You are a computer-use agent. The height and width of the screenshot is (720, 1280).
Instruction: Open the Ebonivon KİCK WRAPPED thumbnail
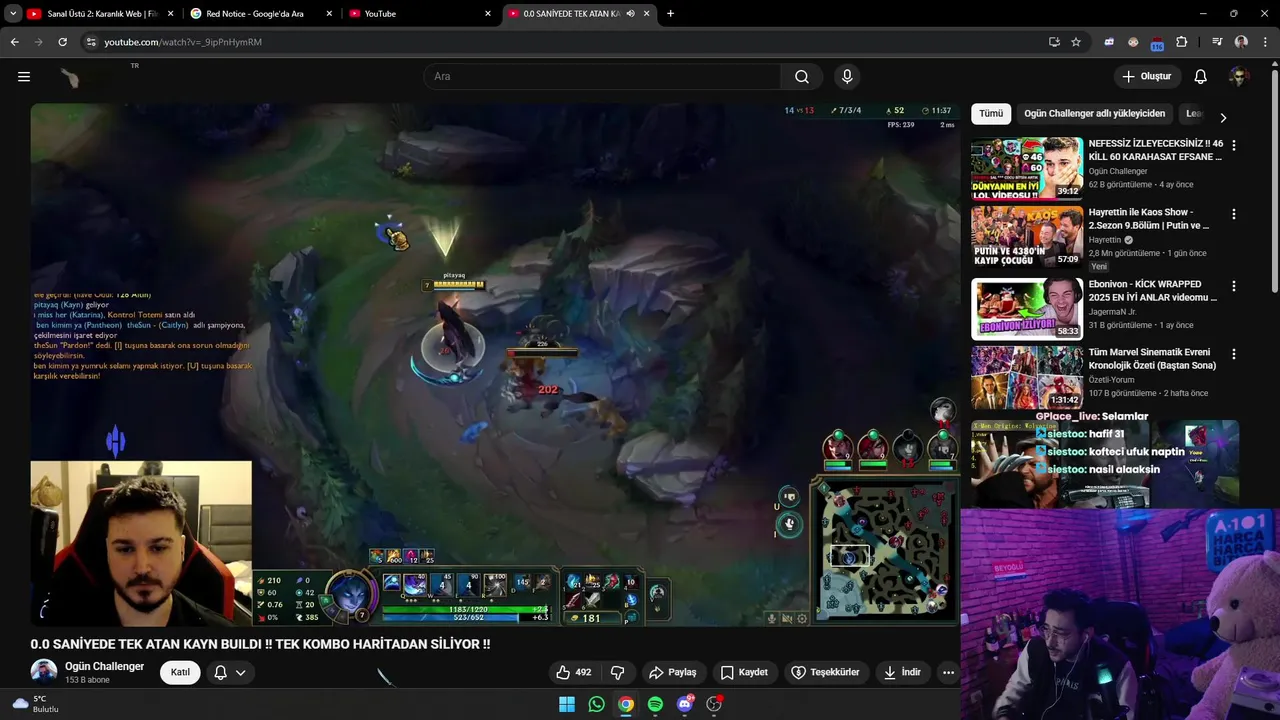(x=1027, y=309)
